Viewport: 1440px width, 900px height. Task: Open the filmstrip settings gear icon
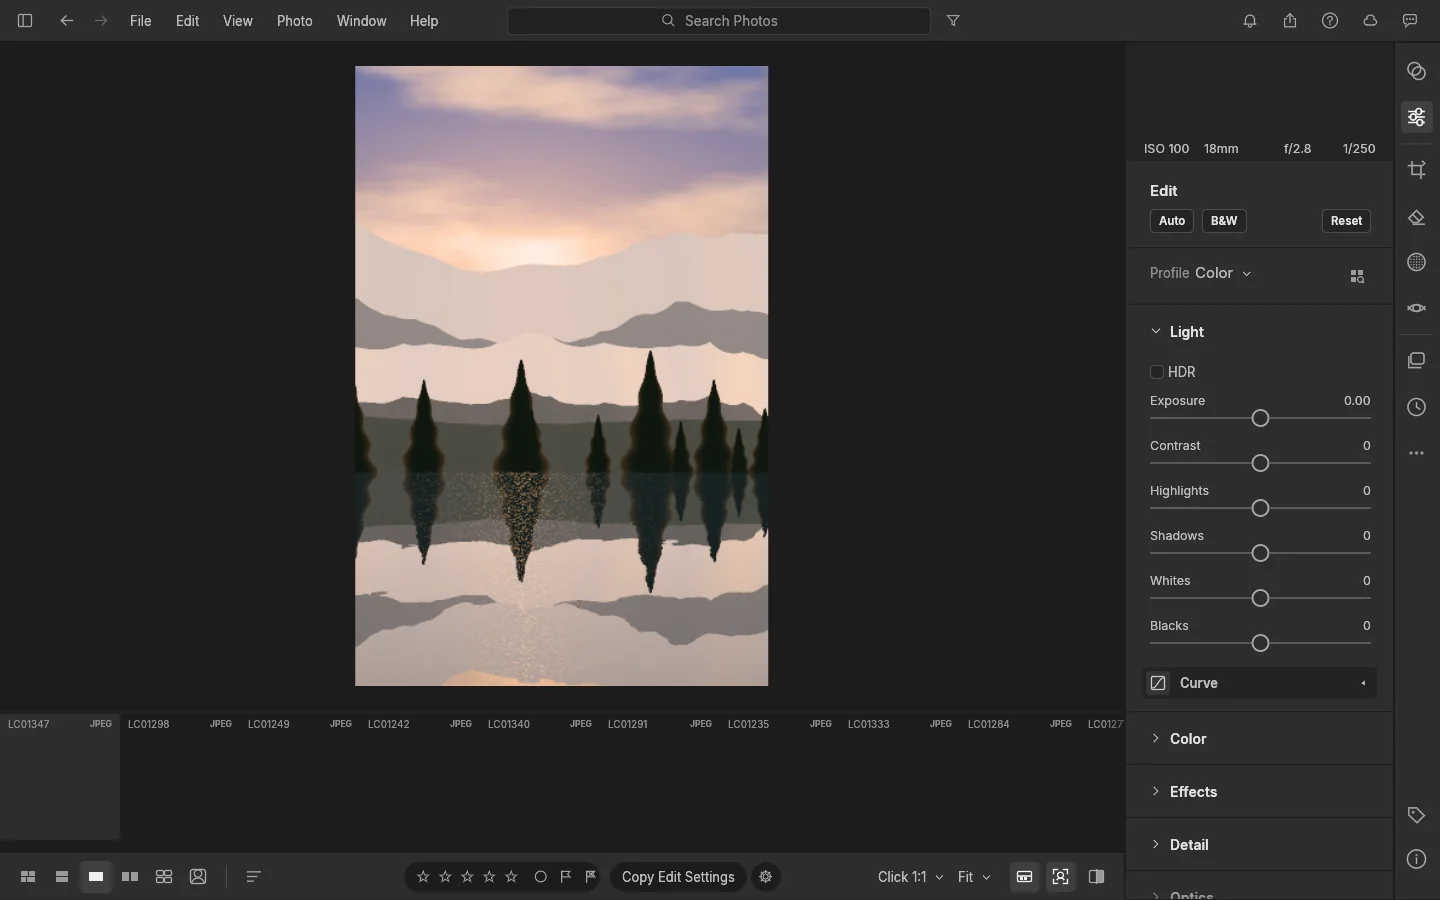point(766,877)
